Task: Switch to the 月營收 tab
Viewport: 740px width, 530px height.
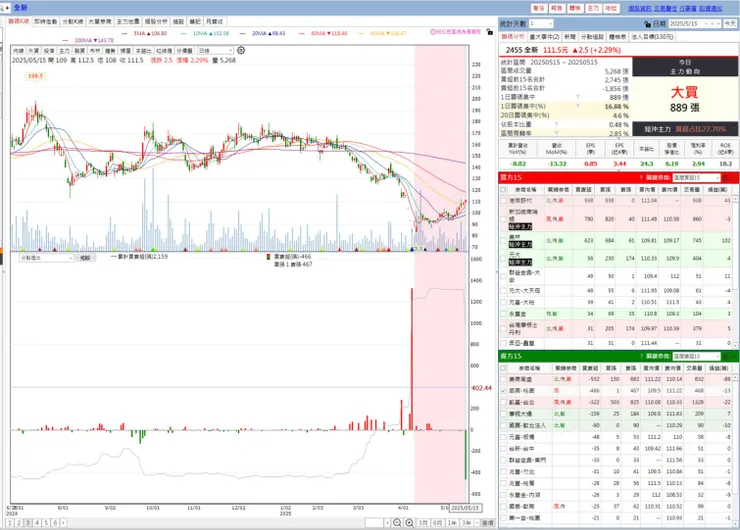Action: pos(214,22)
